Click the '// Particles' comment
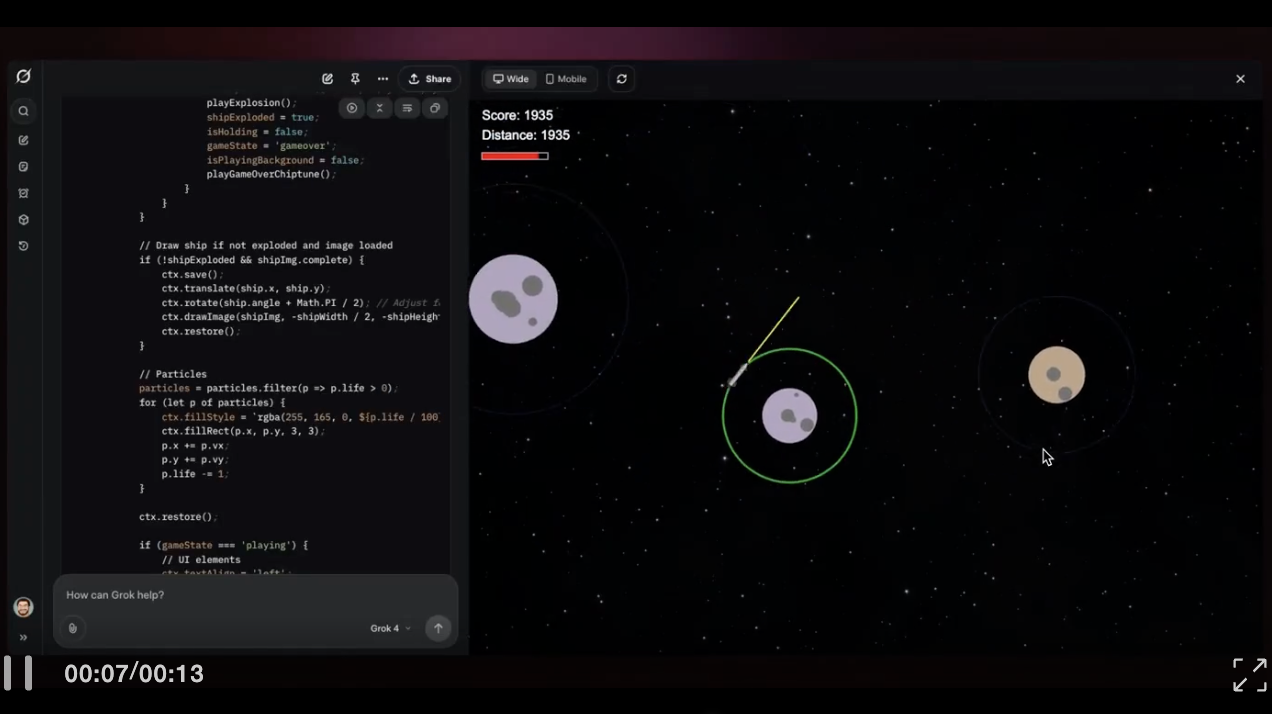This screenshot has width=1272, height=714. pos(173,374)
